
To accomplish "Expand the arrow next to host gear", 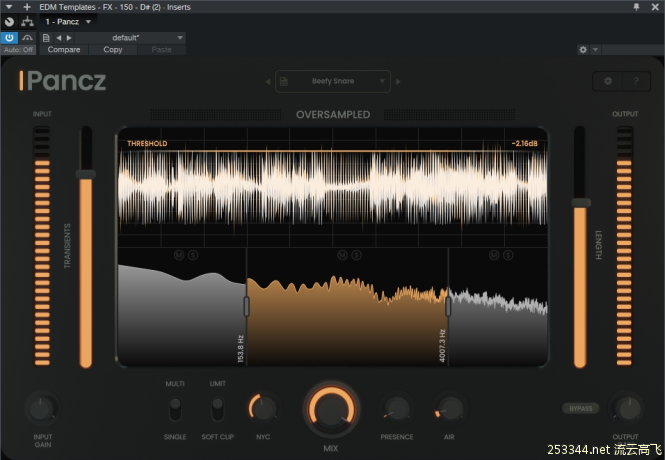I will [595, 50].
